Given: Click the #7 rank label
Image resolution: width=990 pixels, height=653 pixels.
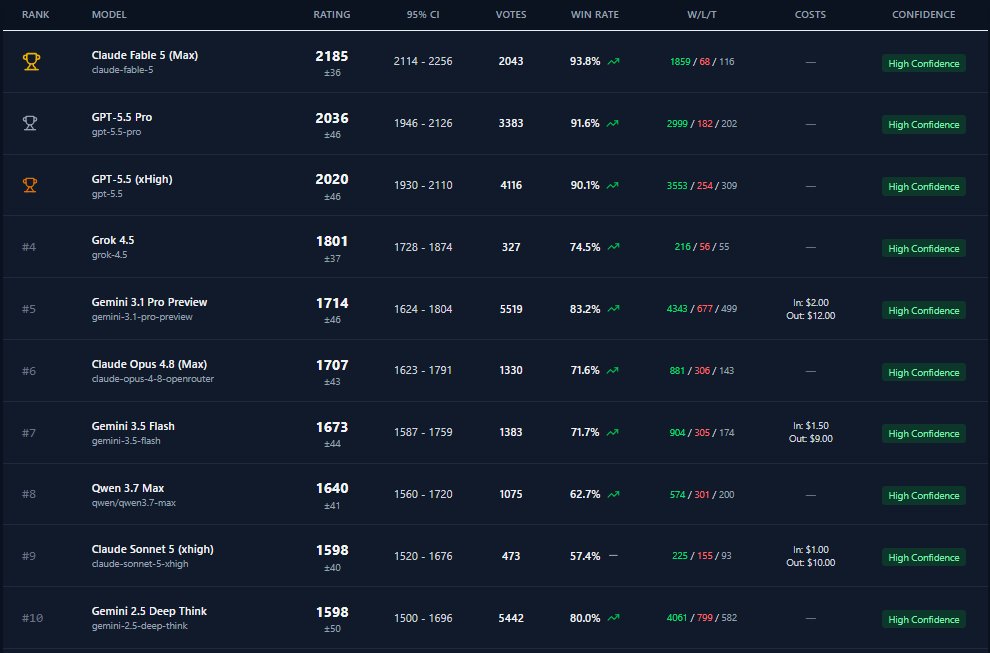Looking at the screenshot, I should coord(29,433).
